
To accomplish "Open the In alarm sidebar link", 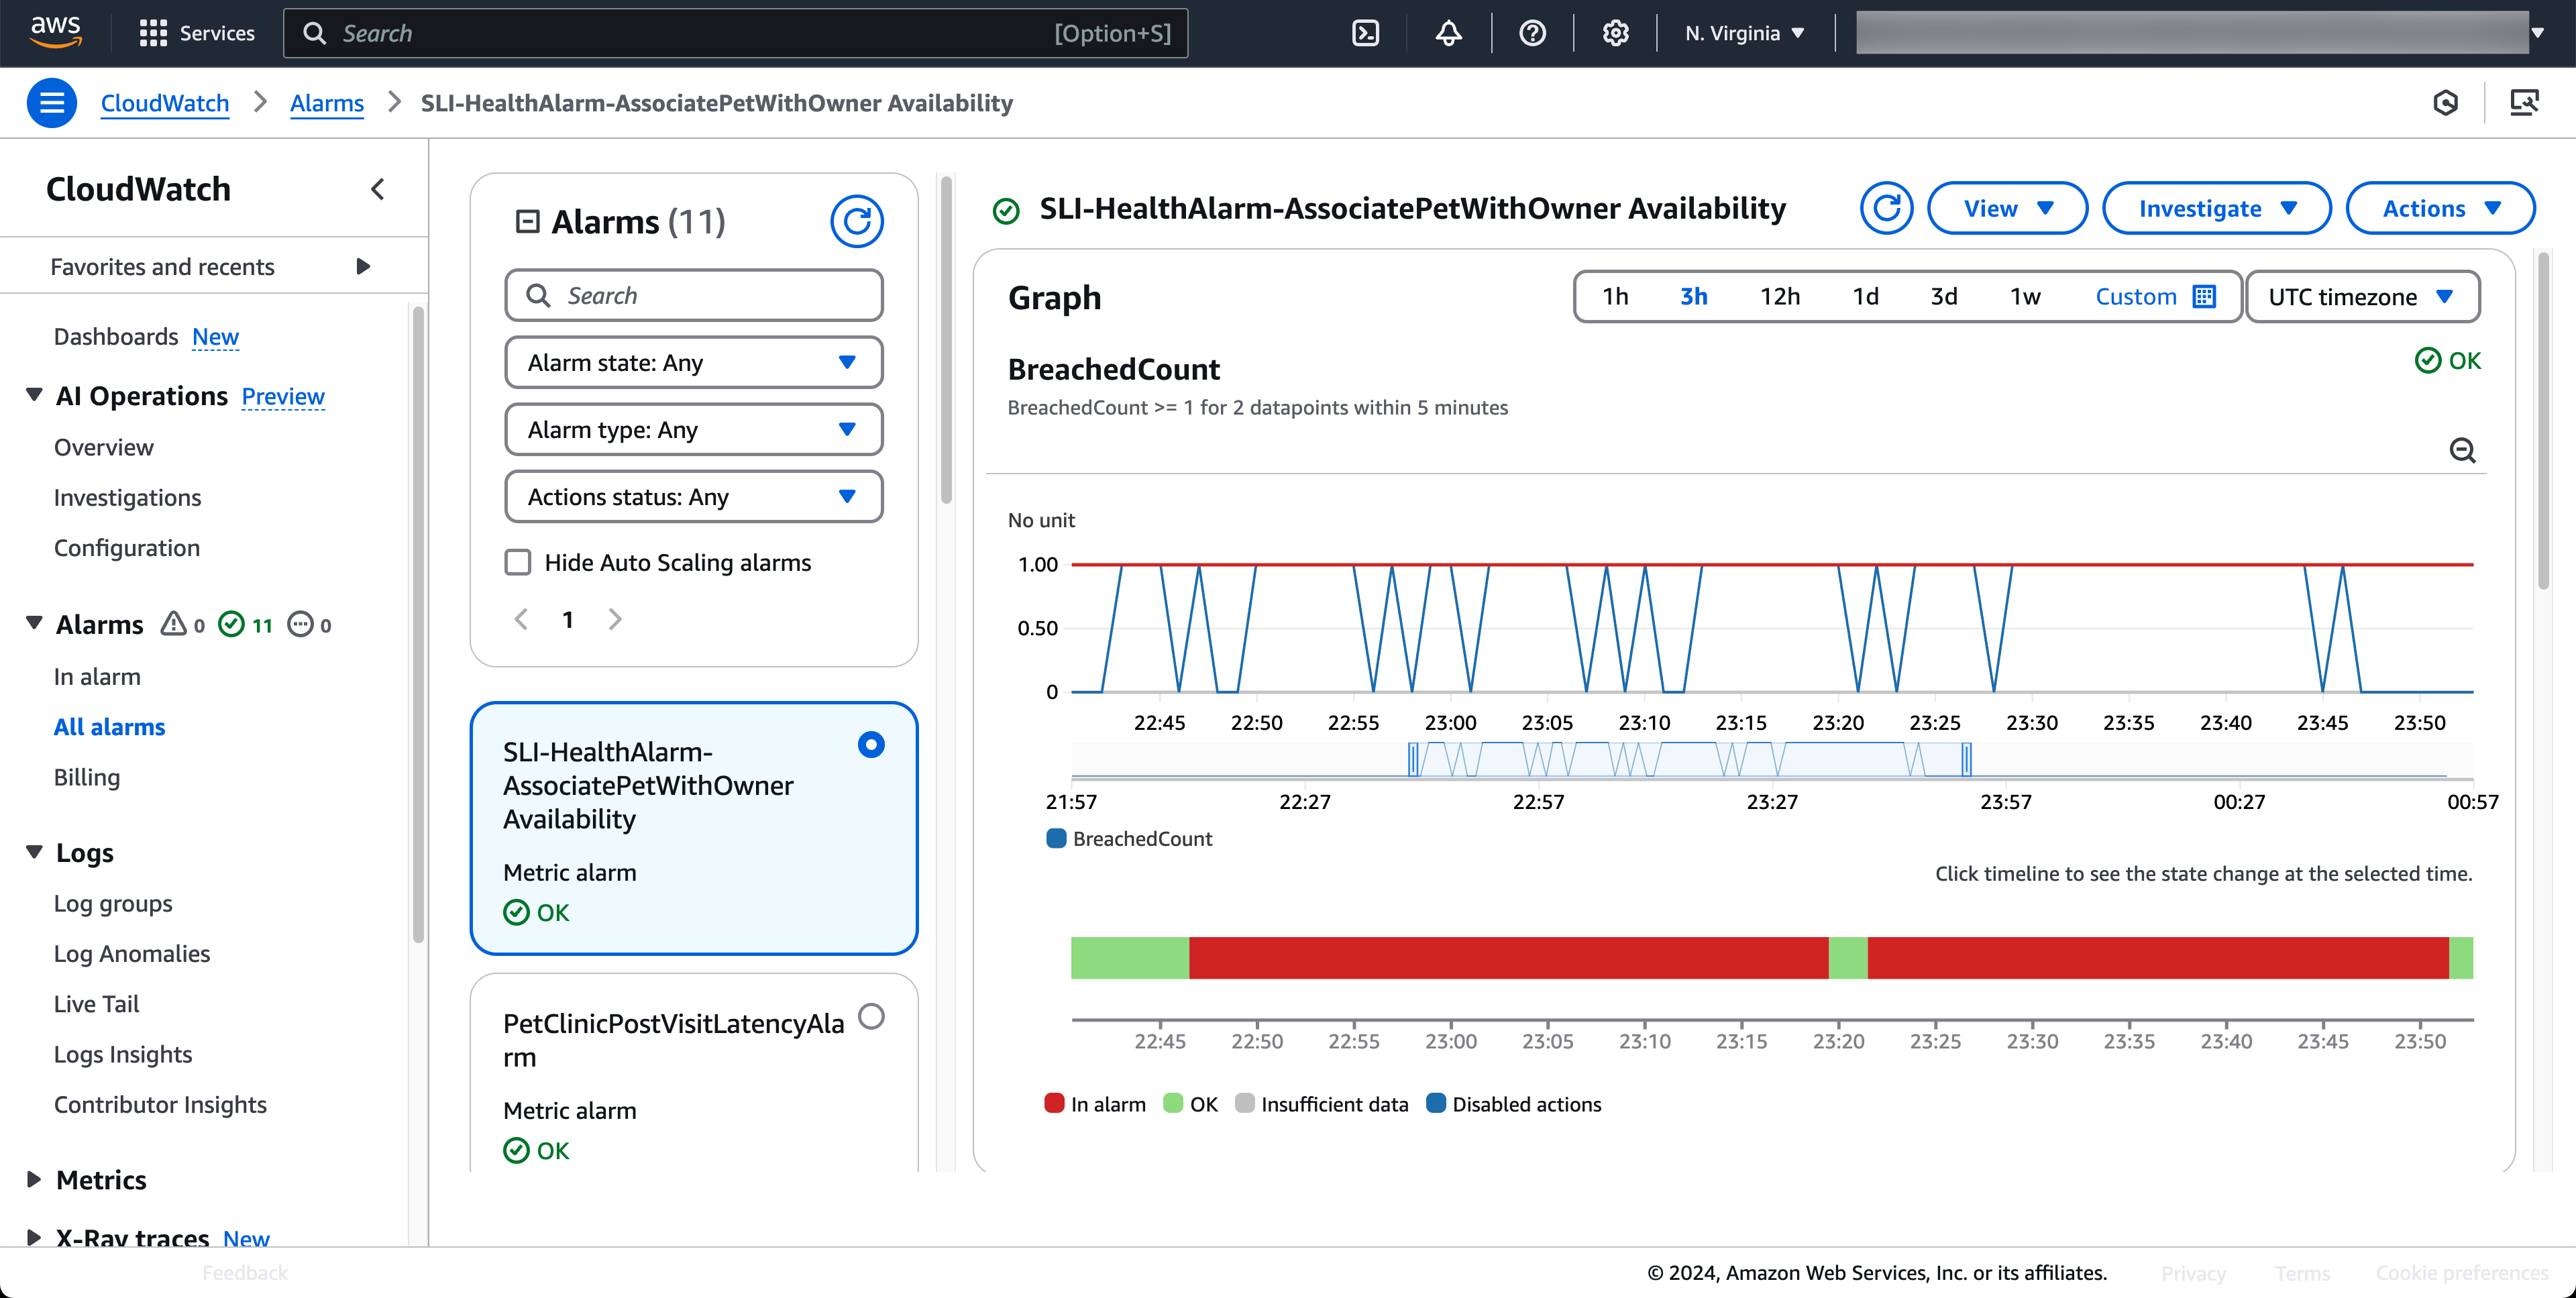I will 97,676.
